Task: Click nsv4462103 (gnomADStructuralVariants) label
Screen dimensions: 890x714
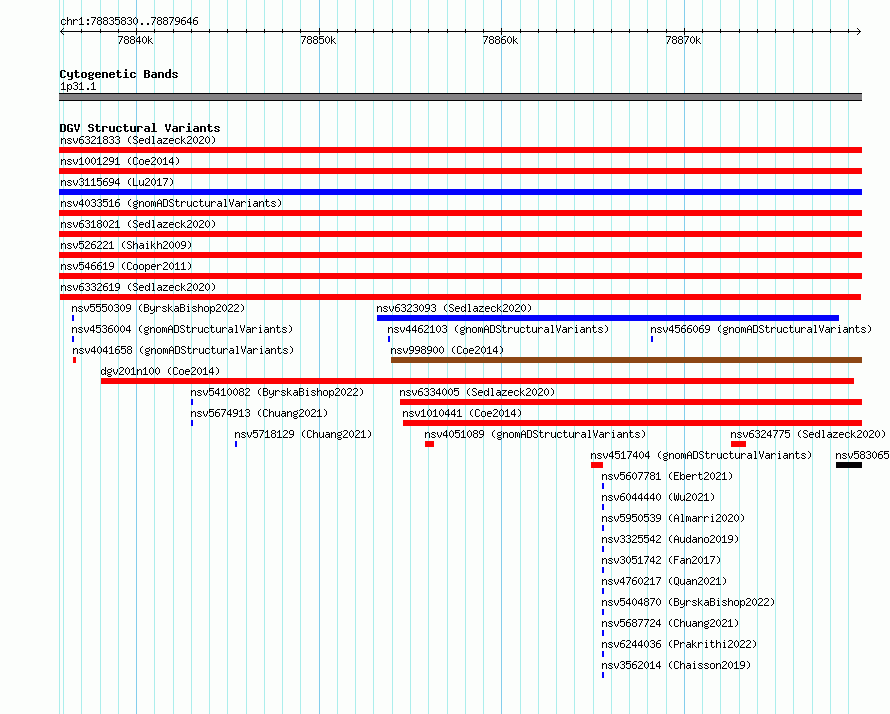Action: pos(498,329)
